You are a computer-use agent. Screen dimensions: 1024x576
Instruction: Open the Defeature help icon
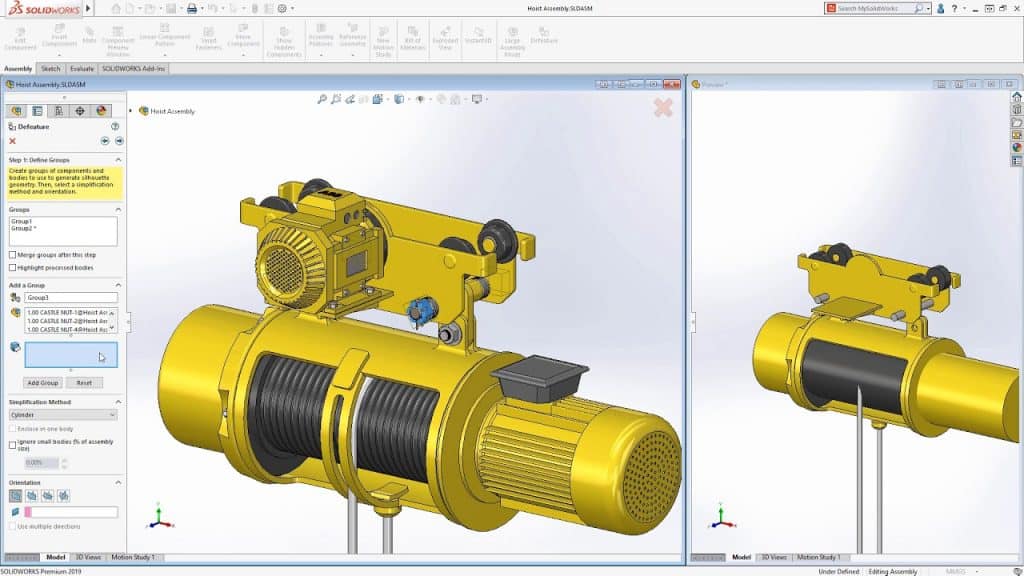tap(115, 127)
